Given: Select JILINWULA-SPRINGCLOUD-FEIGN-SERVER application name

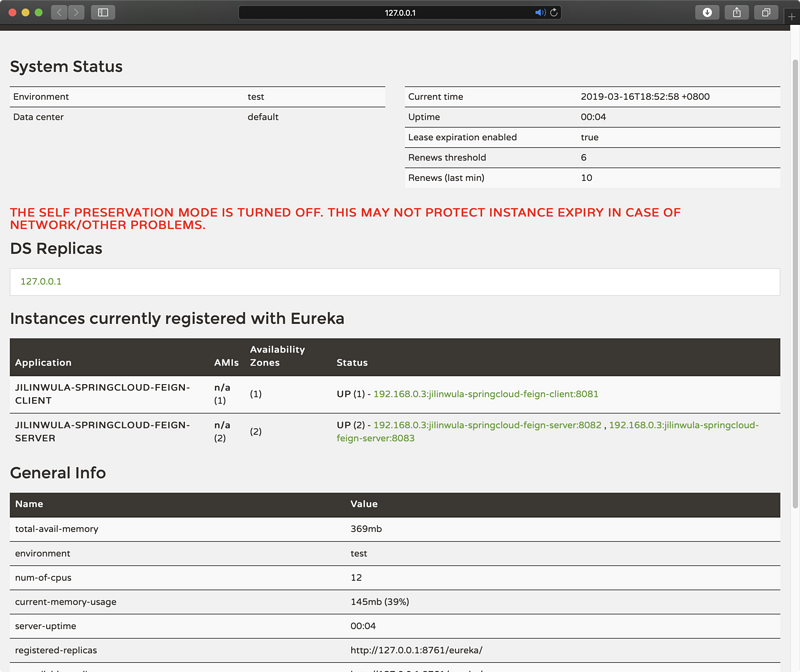Looking at the screenshot, I should pos(102,432).
